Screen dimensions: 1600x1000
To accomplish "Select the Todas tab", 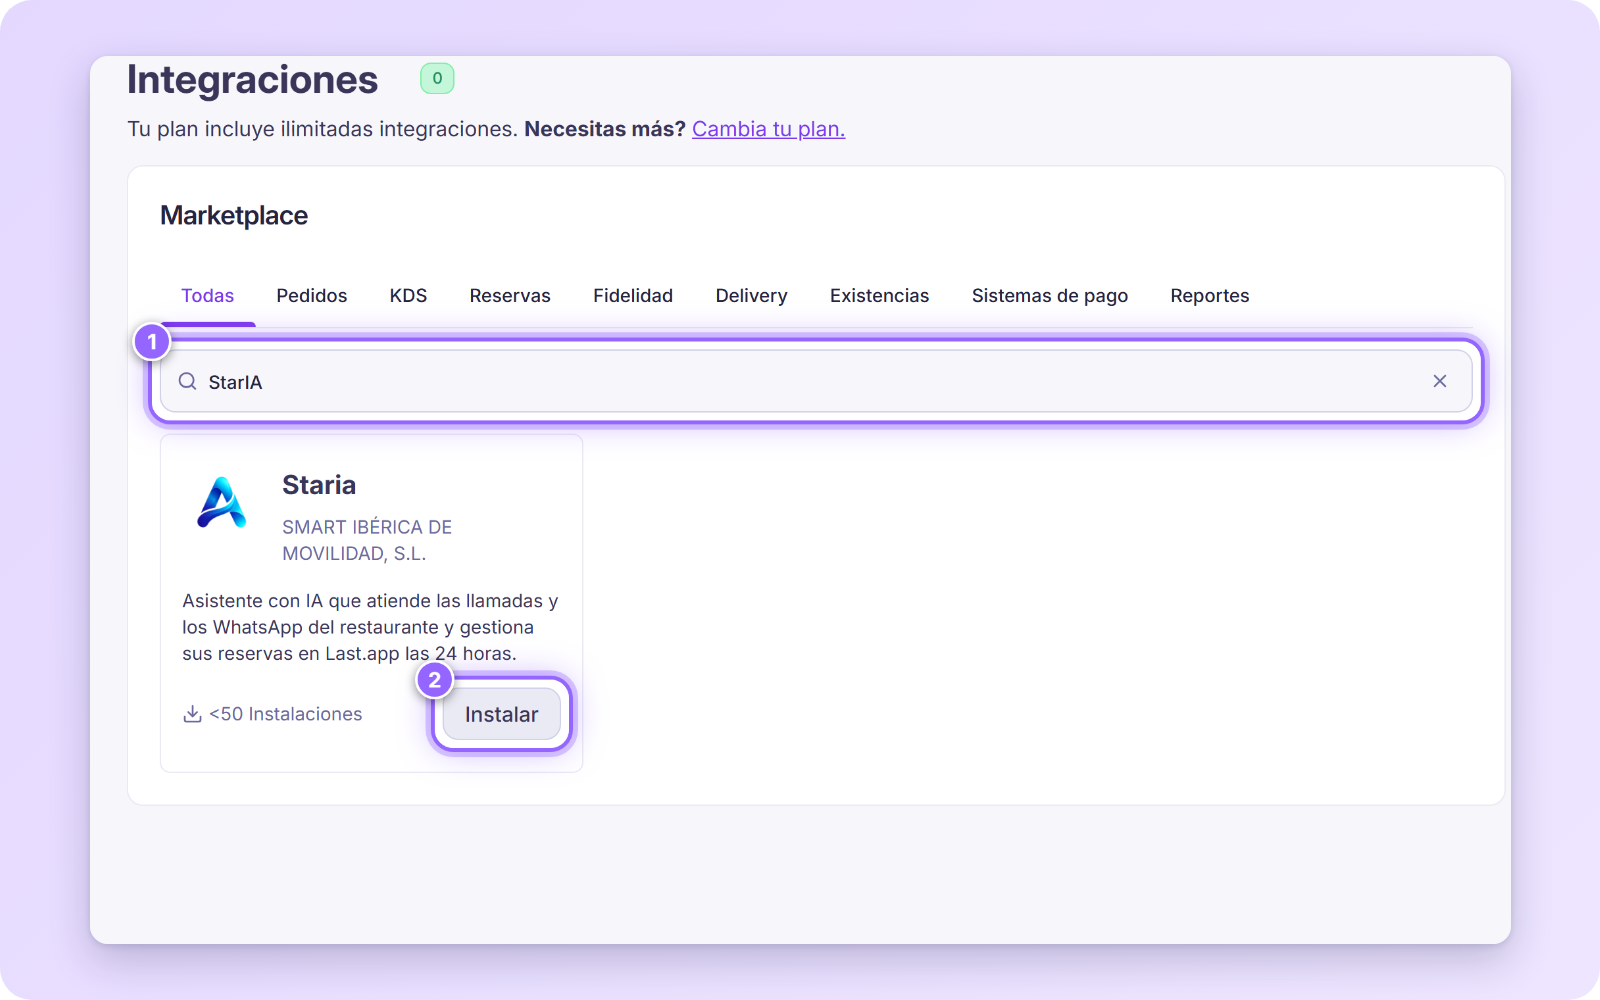I will 207,296.
